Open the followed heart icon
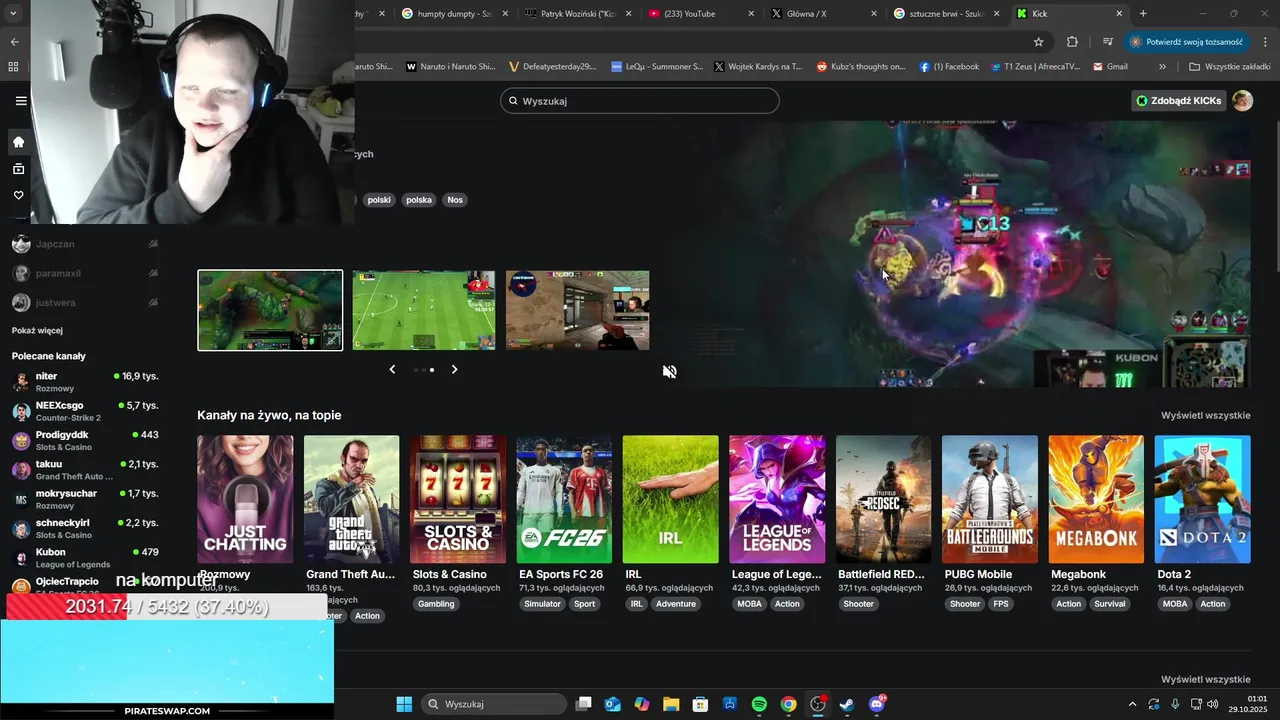Viewport: 1280px width, 720px height. point(18,196)
